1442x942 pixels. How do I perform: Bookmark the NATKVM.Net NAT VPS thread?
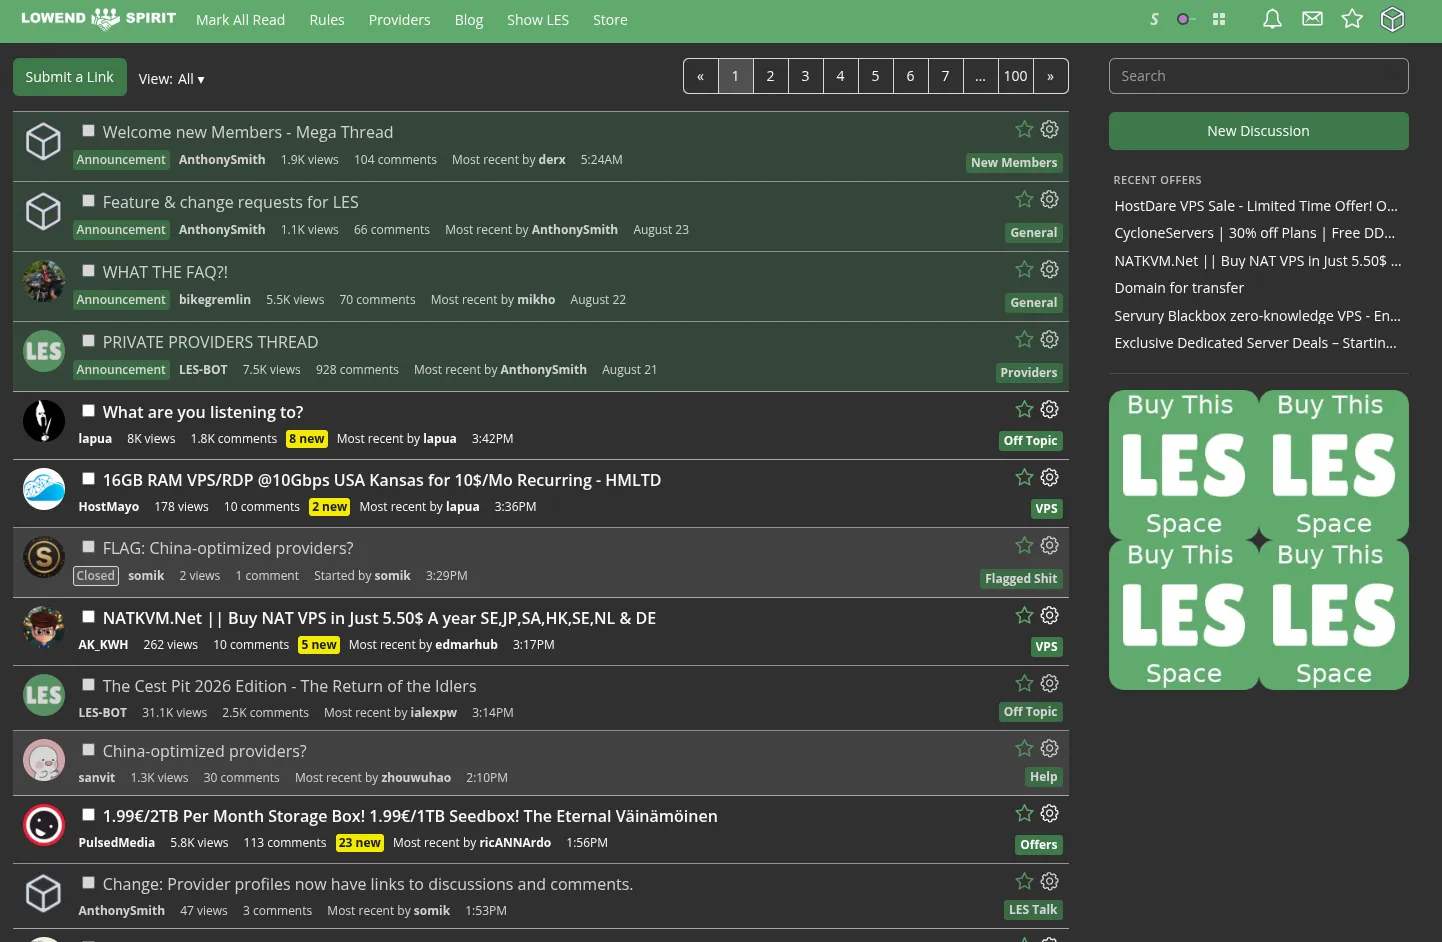[x=1024, y=615]
